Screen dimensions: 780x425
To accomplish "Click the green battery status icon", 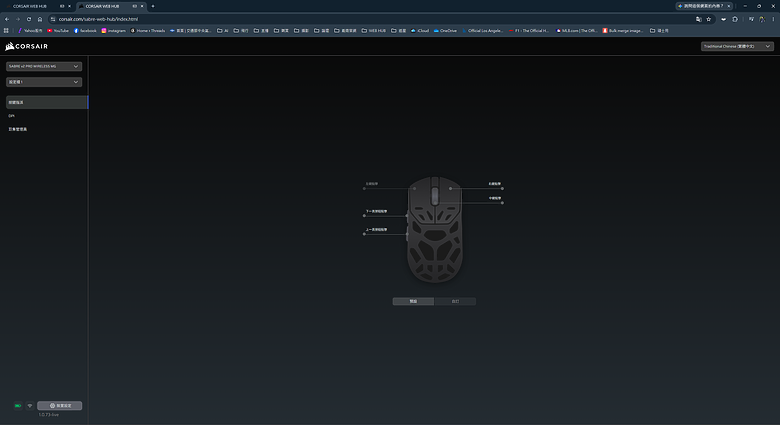I will (x=18, y=406).
